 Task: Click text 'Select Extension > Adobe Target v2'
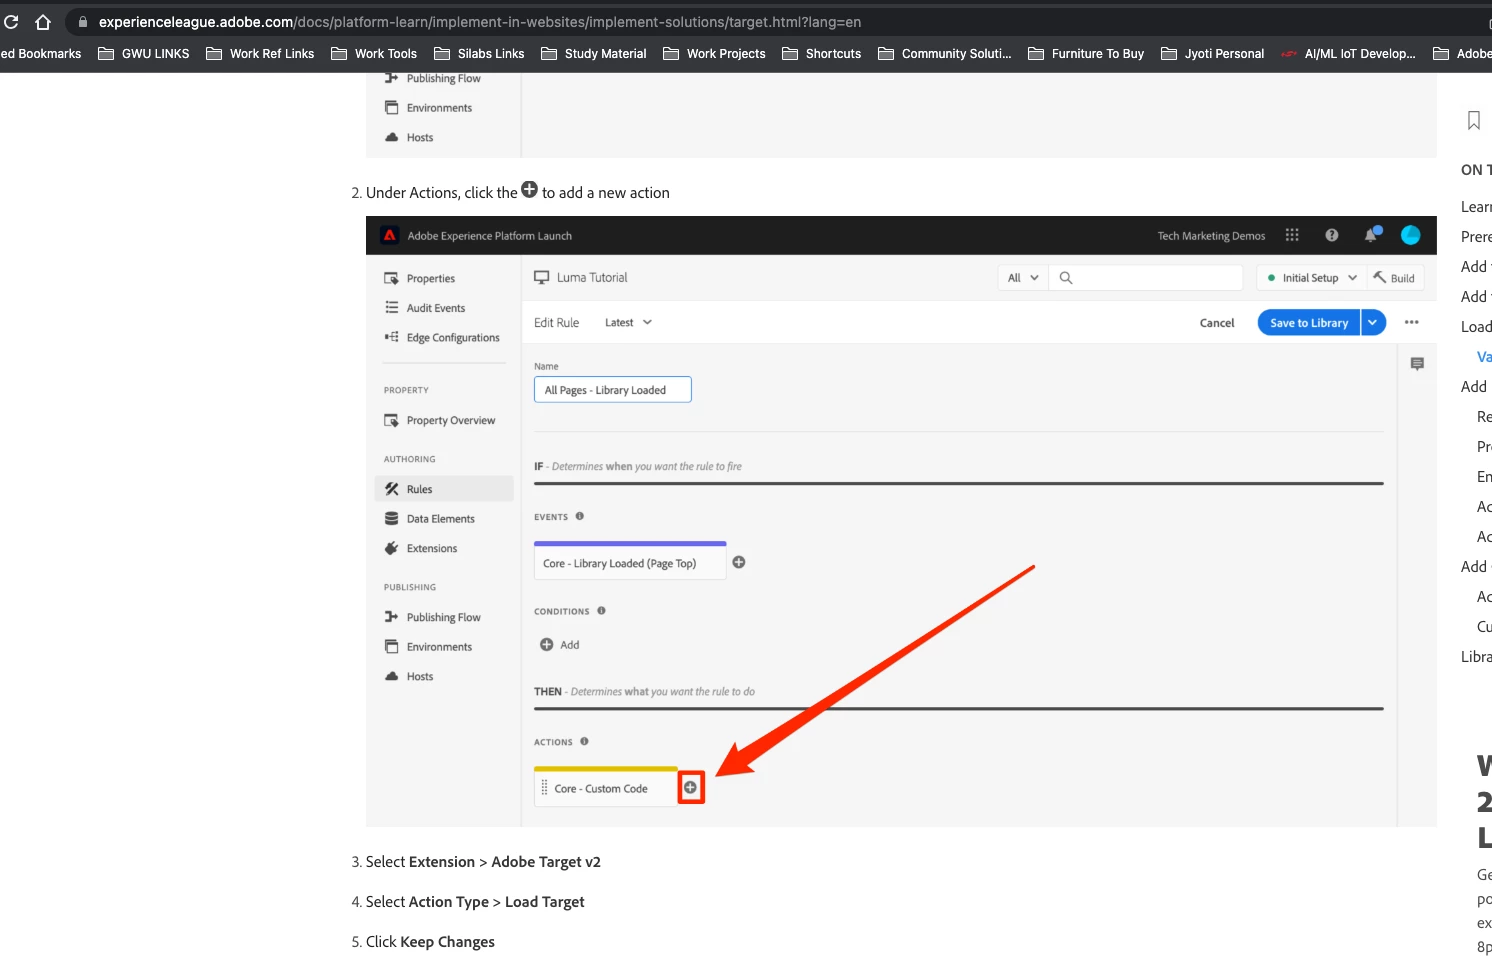pos(483,862)
